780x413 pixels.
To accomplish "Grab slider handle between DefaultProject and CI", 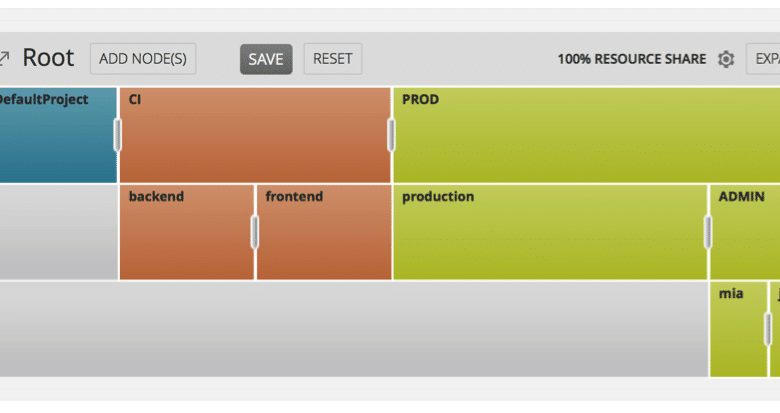I will (117, 135).
